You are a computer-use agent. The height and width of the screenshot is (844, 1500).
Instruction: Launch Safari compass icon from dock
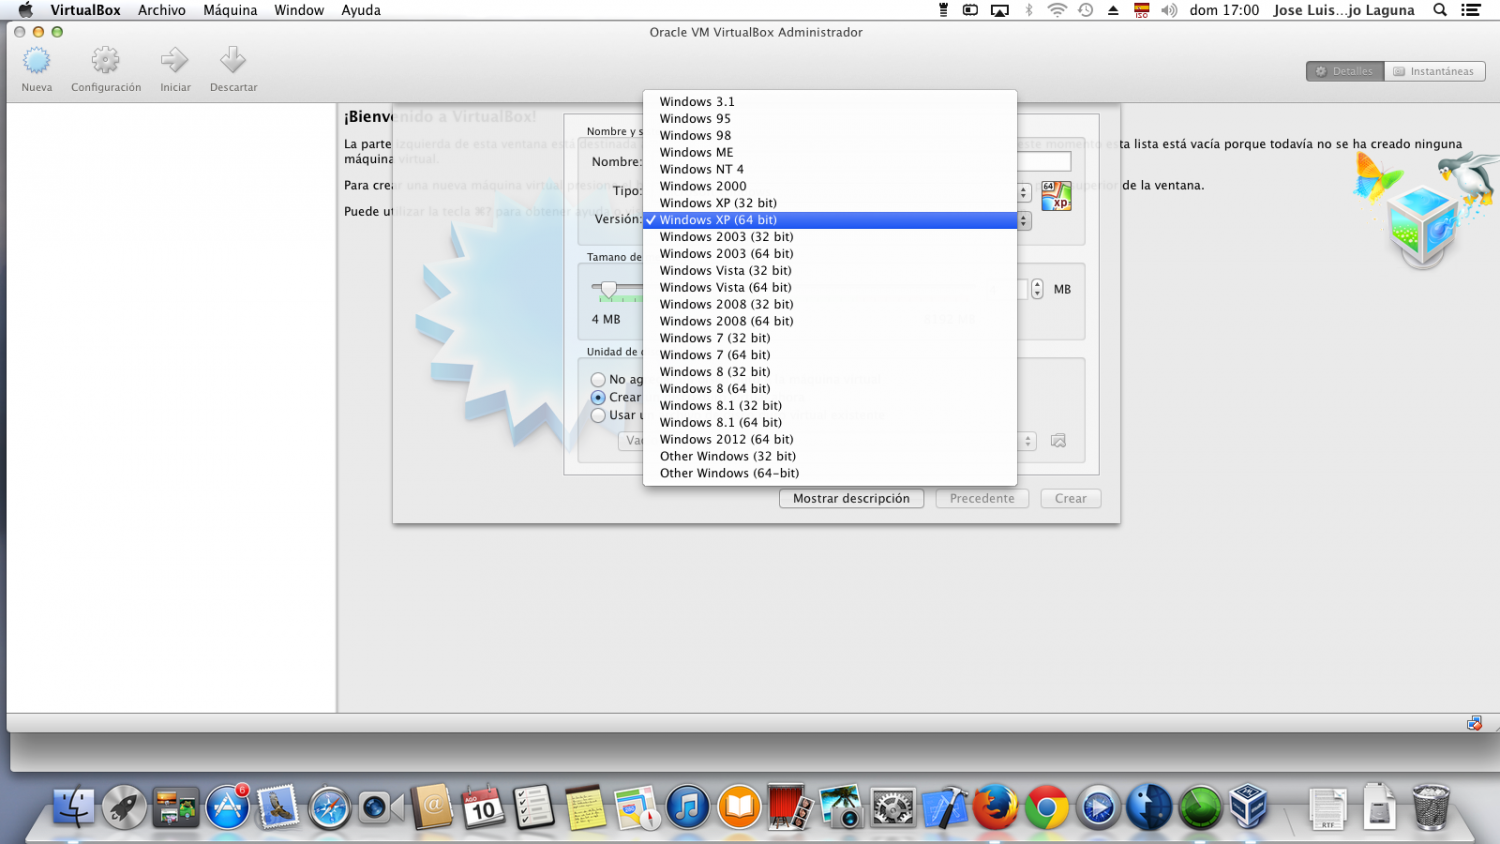[329, 808]
